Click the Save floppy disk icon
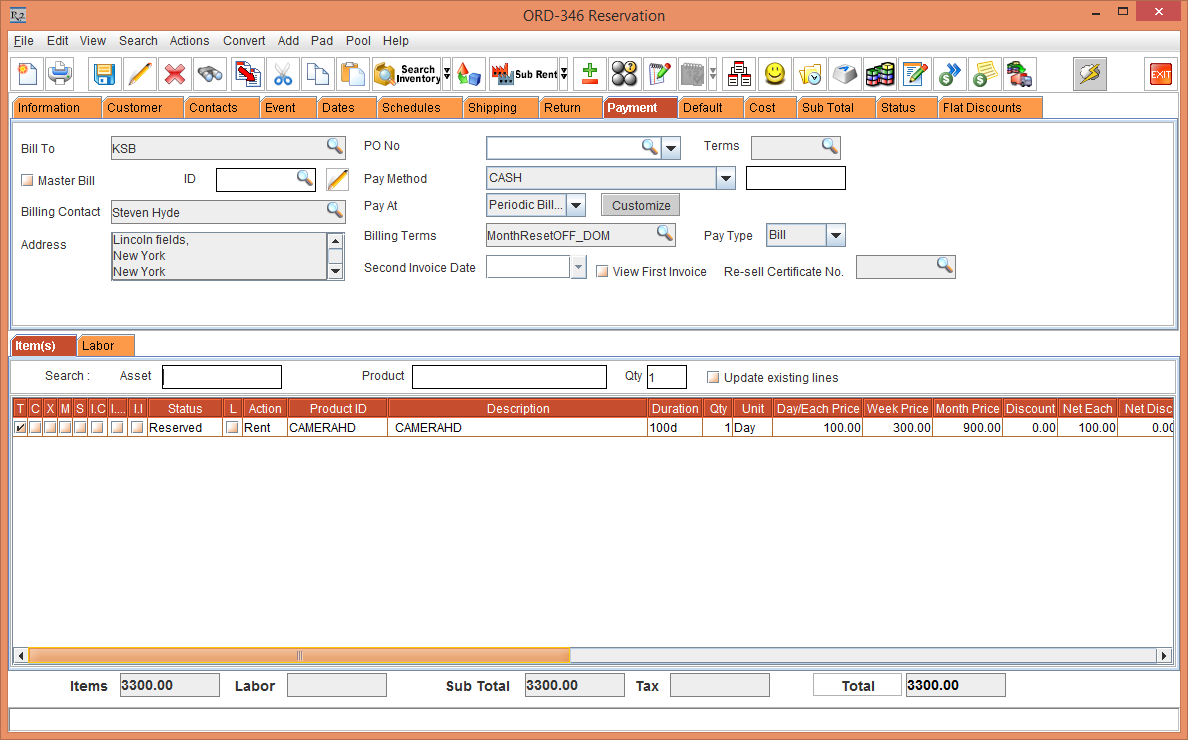 tap(104, 74)
